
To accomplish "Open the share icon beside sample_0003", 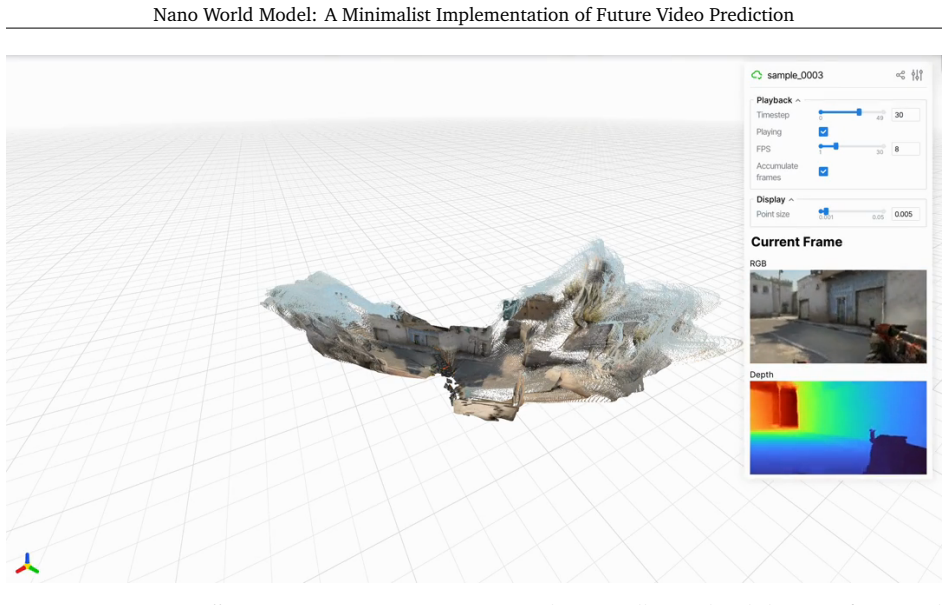I will (x=900, y=75).
